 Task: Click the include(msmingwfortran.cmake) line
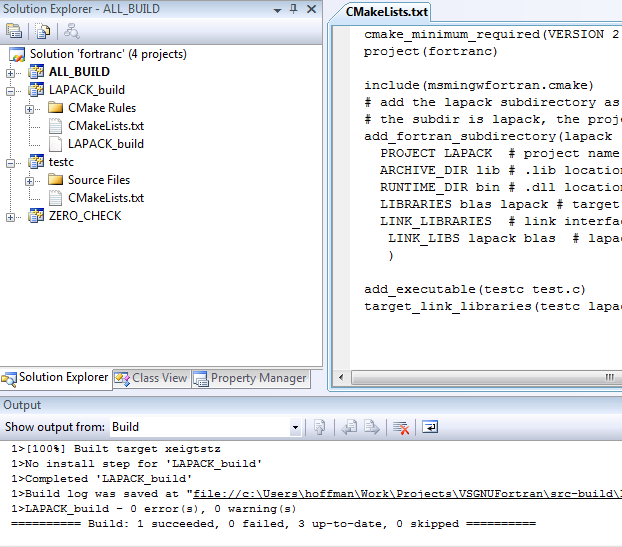click(x=478, y=85)
